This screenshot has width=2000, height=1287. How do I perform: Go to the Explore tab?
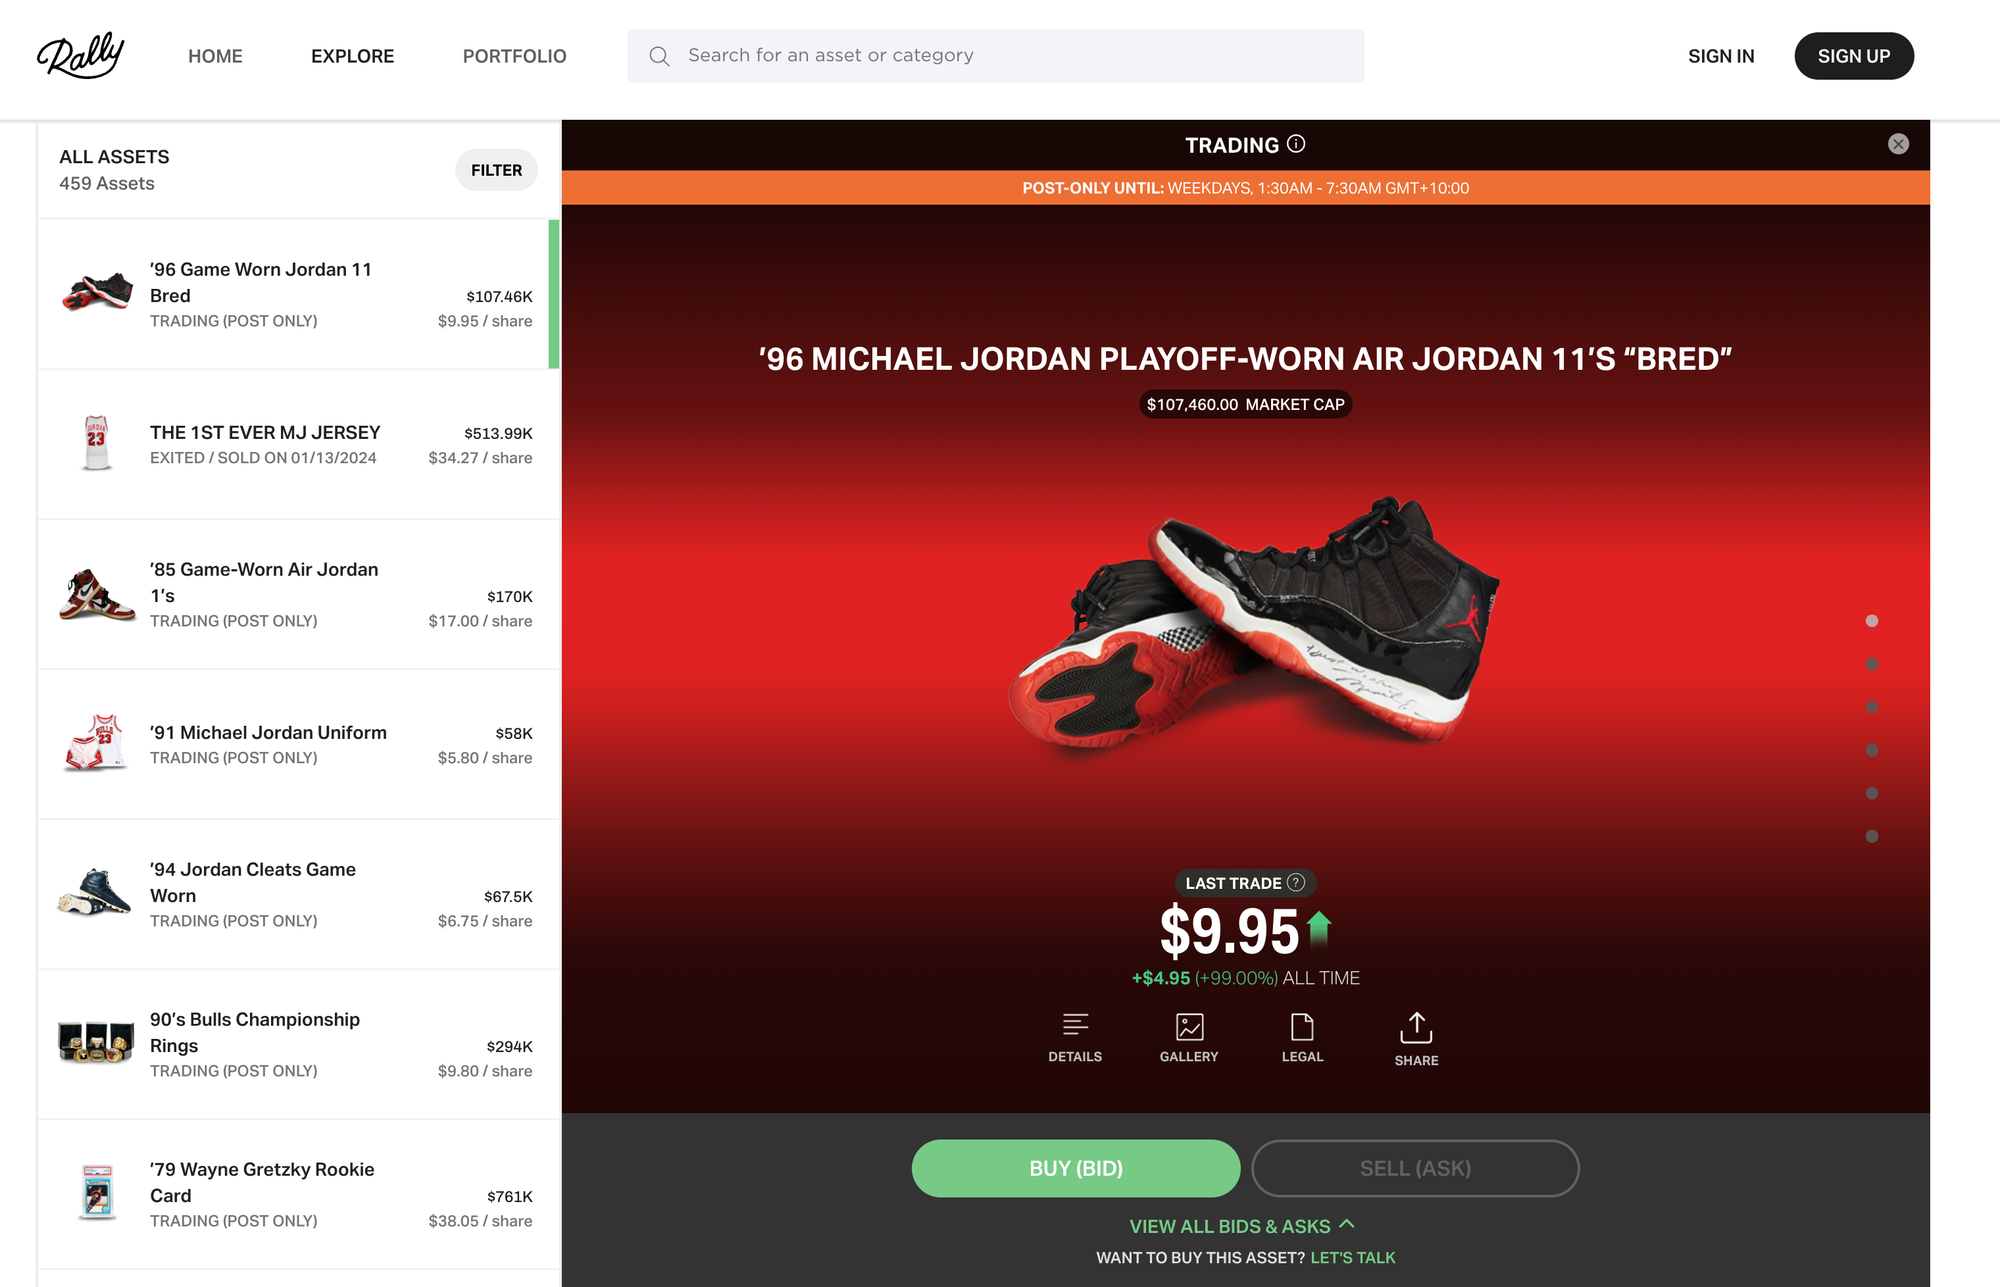(352, 56)
